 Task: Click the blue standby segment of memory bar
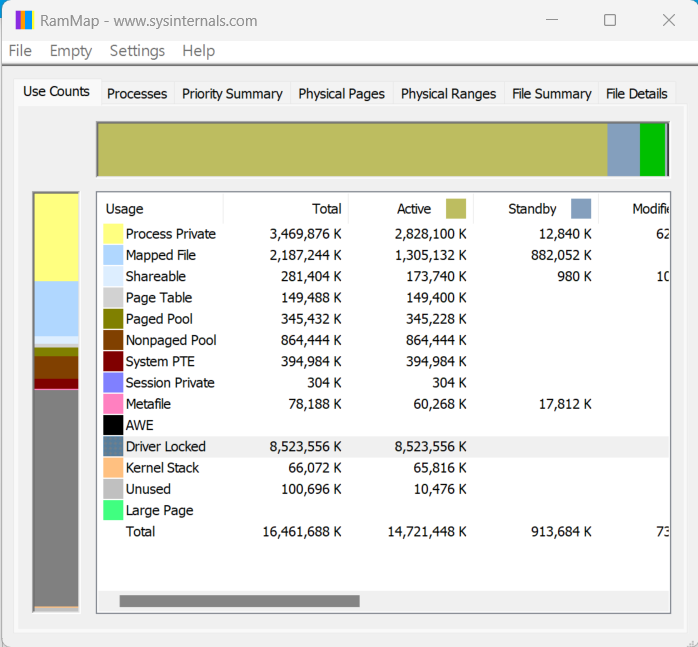623,150
